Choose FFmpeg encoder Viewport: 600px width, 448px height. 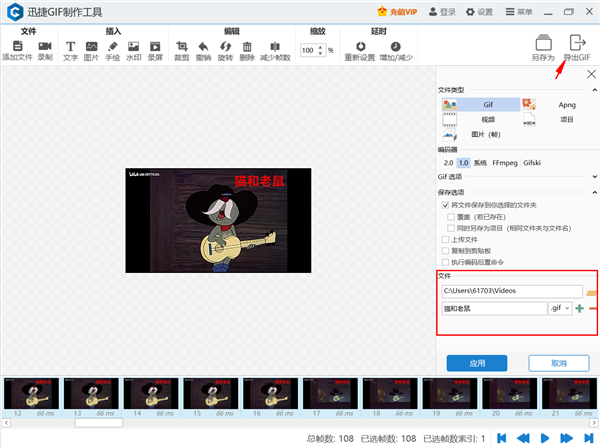[505, 163]
